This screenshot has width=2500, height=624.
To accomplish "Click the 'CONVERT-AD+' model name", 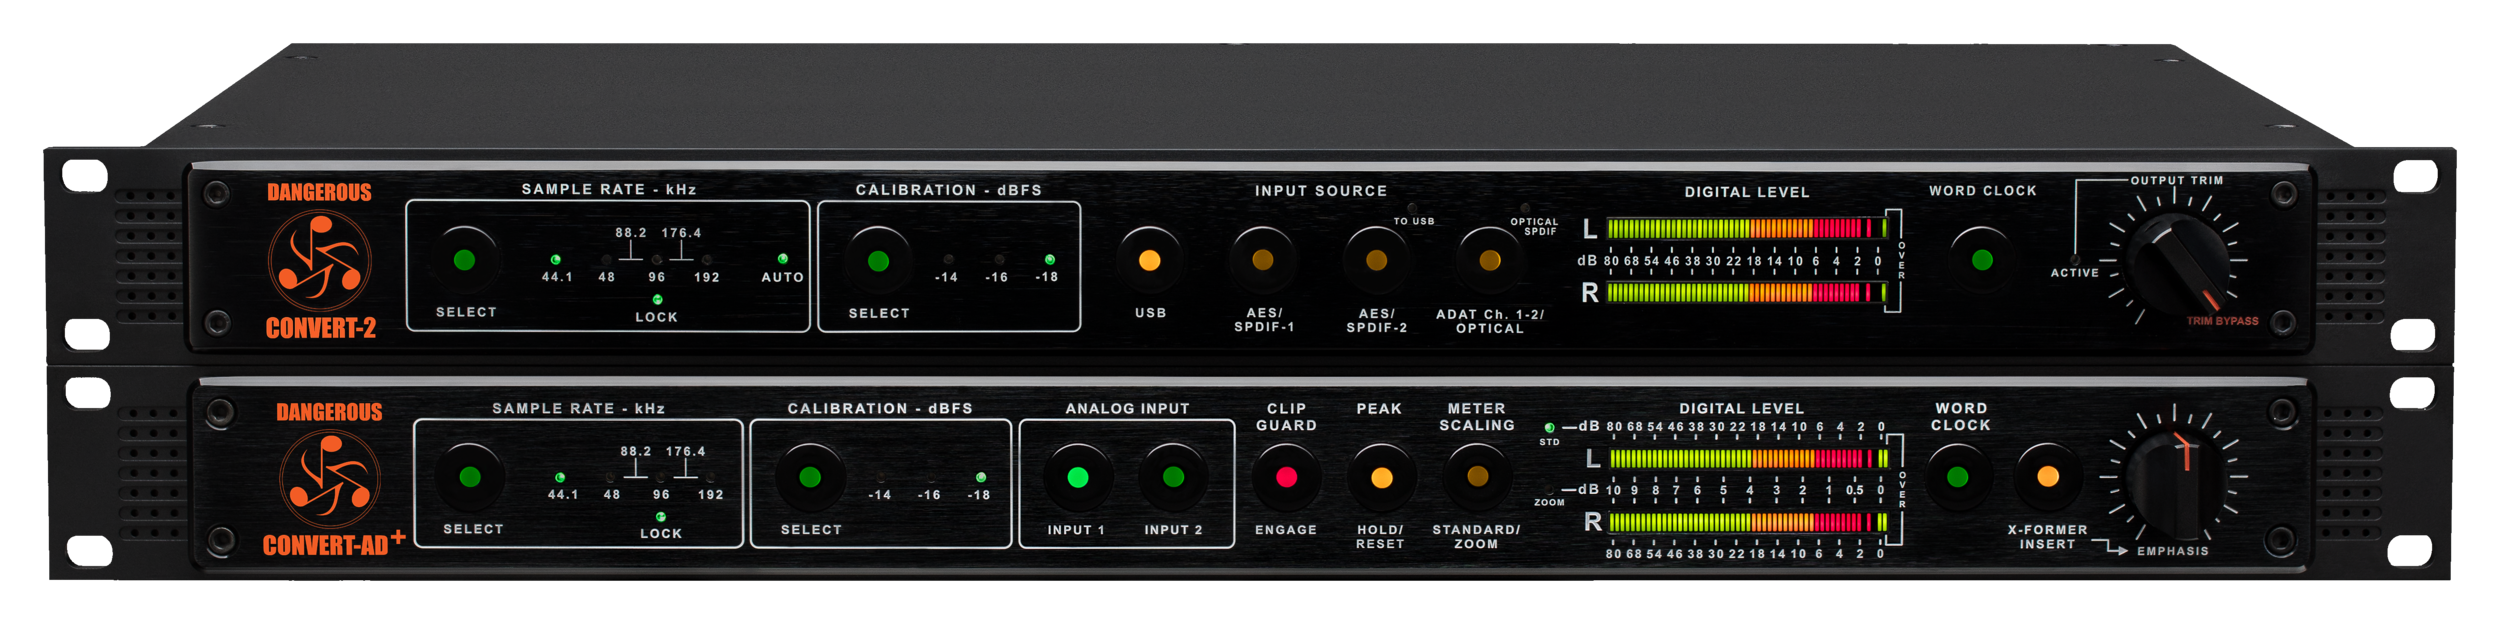I will pyautogui.click(x=334, y=544).
